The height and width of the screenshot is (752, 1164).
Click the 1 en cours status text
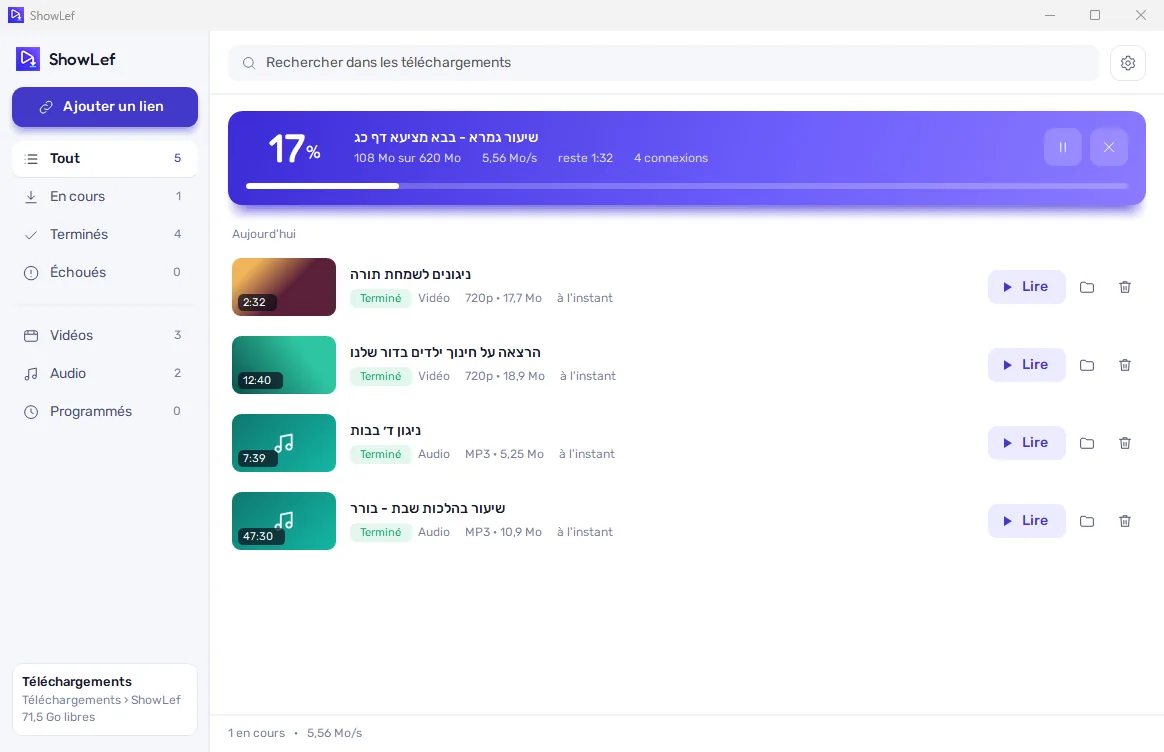[256, 733]
